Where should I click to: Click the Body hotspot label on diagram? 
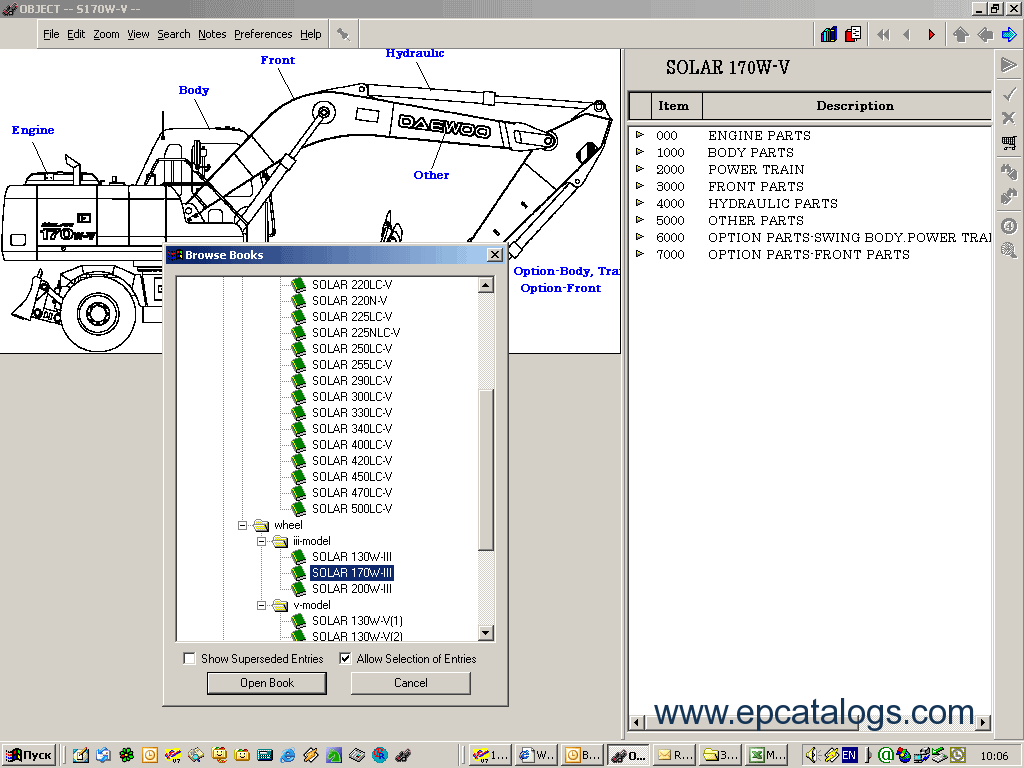[194, 90]
